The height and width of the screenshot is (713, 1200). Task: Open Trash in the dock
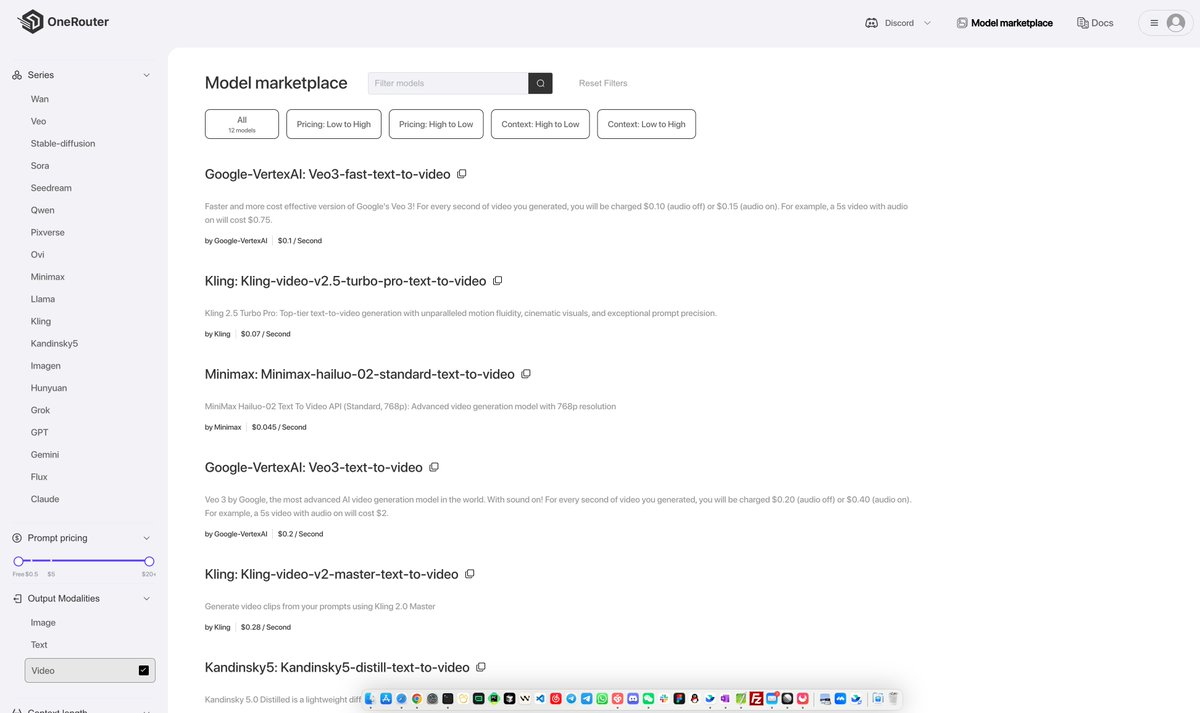893,698
